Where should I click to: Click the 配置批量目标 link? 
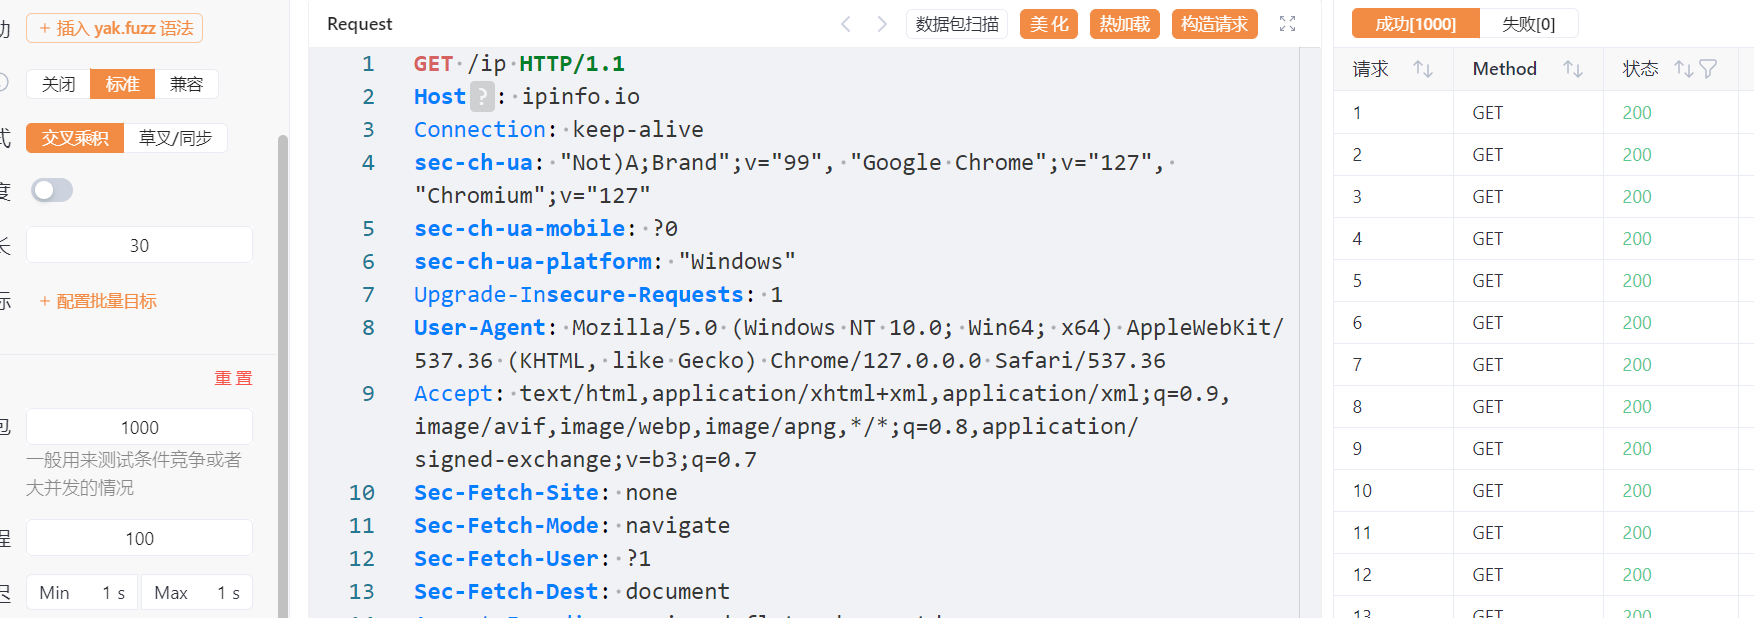click(98, 301)
